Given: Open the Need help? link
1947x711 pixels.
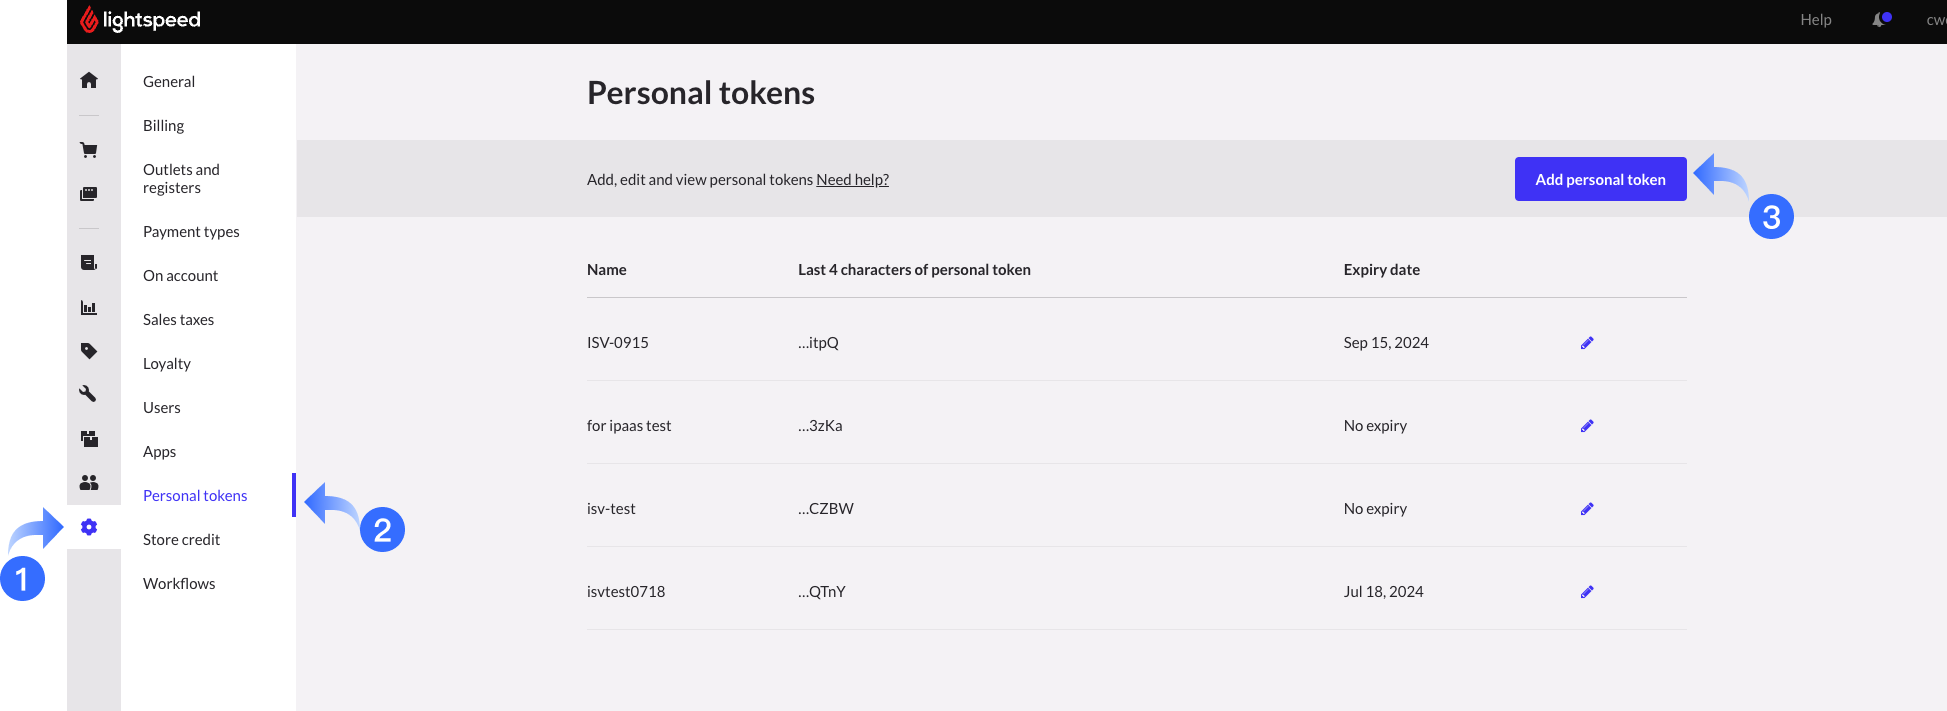Looking at the screenshot, I should [852, 180].
